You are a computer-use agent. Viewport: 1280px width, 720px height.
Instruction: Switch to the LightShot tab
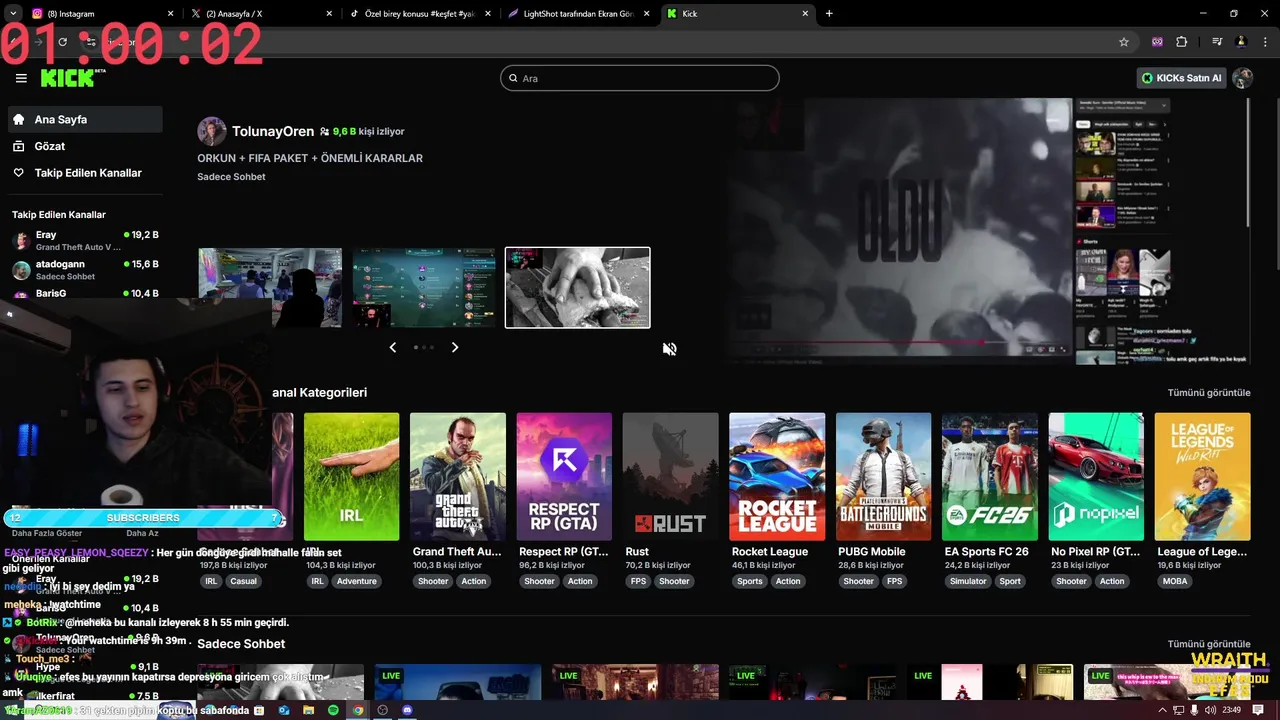click(x=578, y=14)
